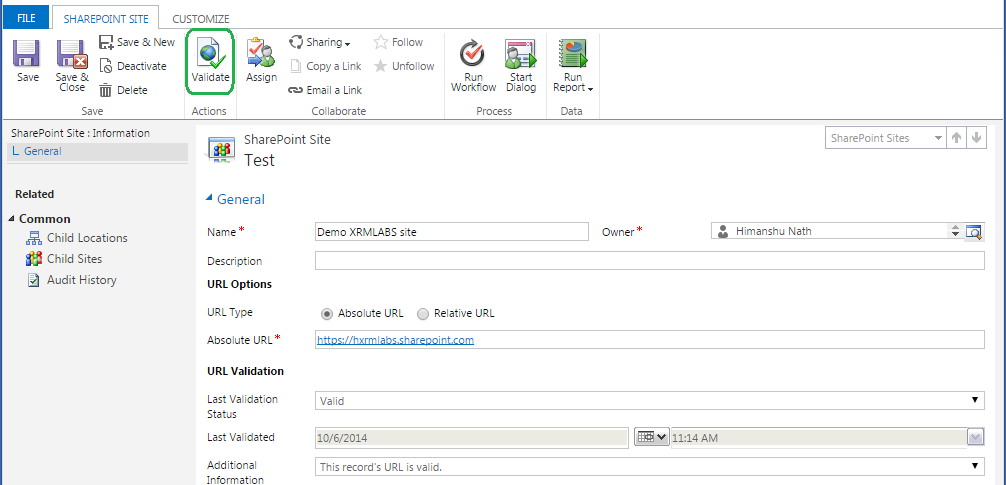Click Save & New in the ribbon

137,42
